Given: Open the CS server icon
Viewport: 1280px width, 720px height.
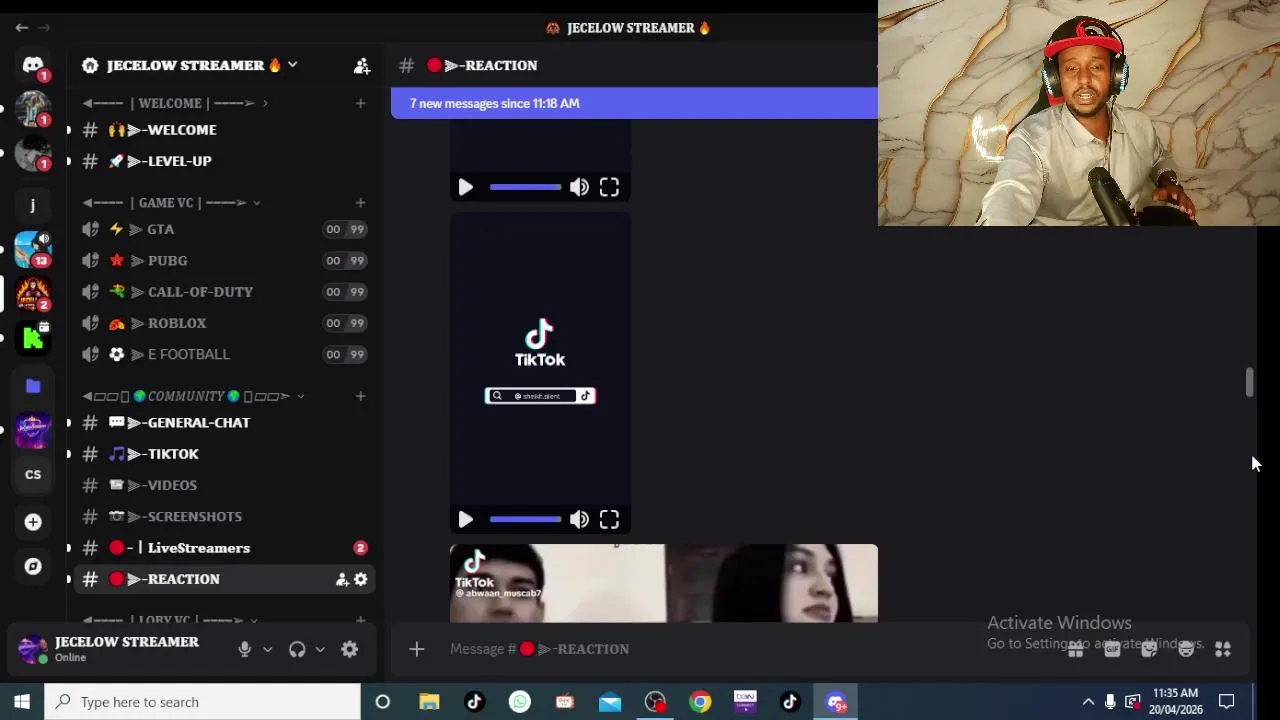Looking at the screenshot, I should coord(33,475).
